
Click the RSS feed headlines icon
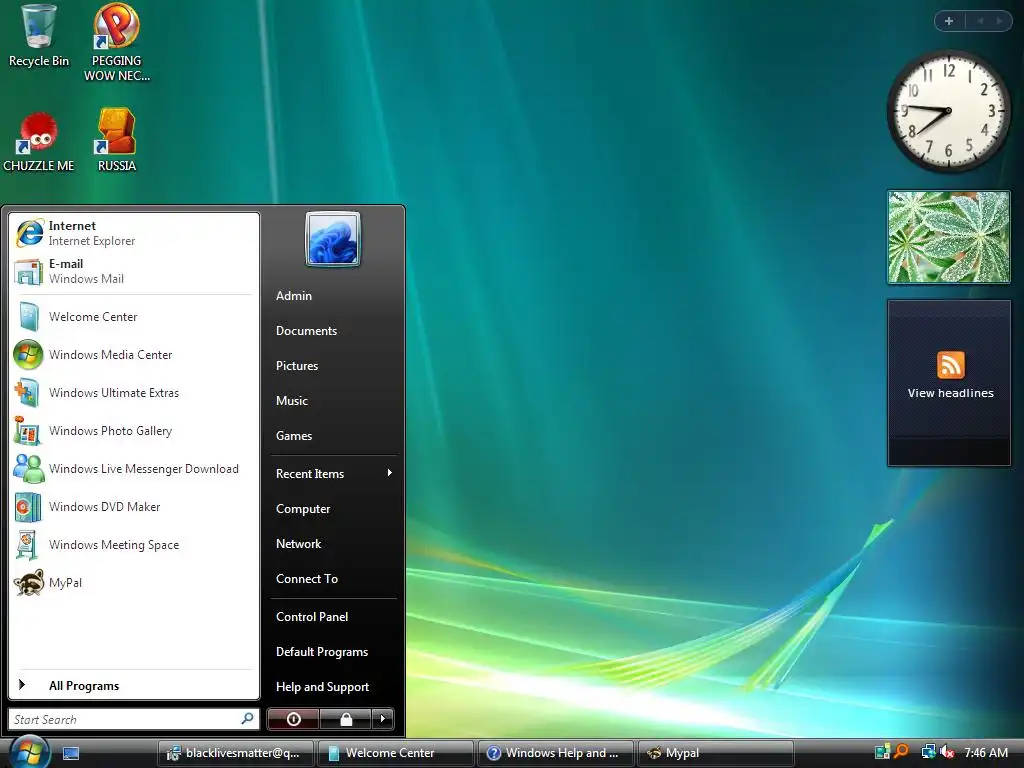click(x=950, y=364)
